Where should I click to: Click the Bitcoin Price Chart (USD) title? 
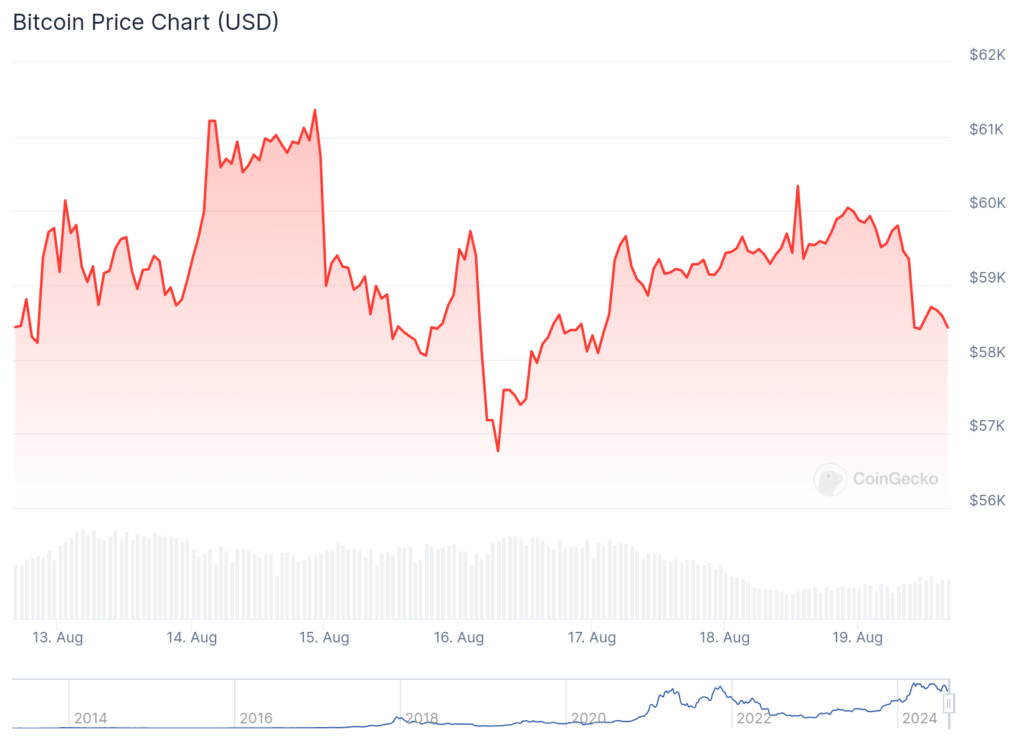(146, 22)
